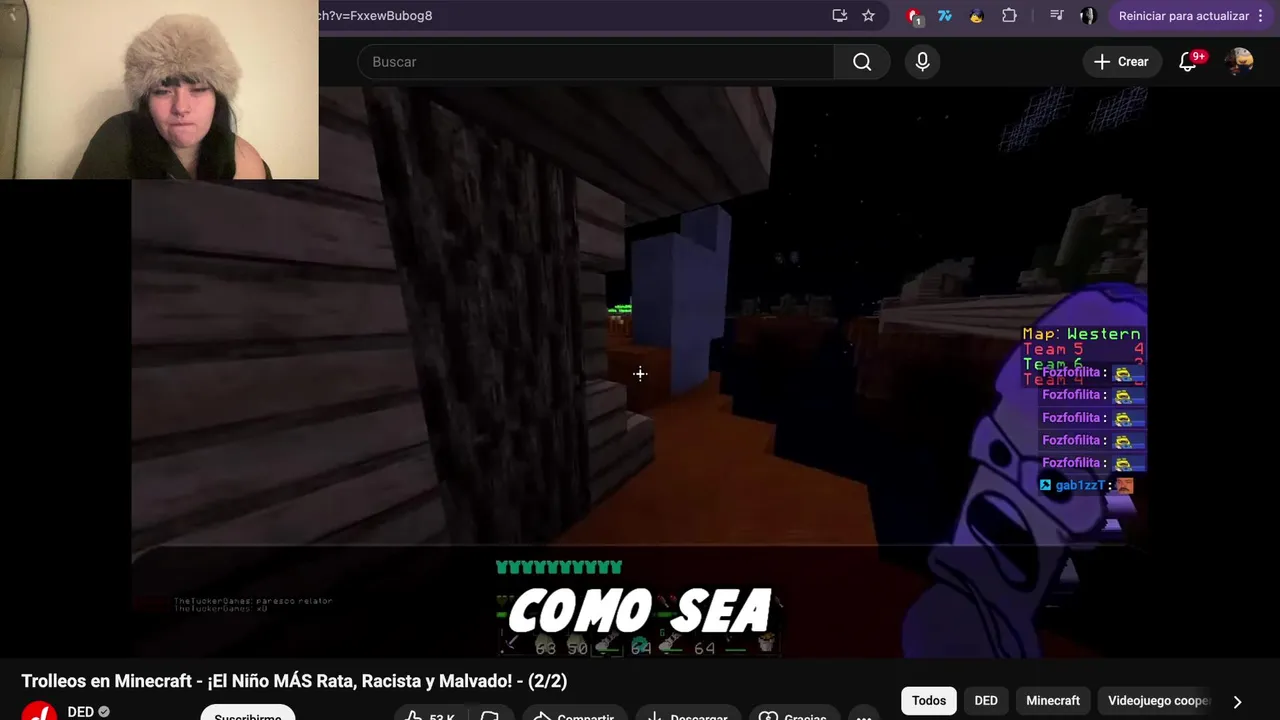Click the Compartir share button
Screen dimensions: 1280x720
coord(574,715)
